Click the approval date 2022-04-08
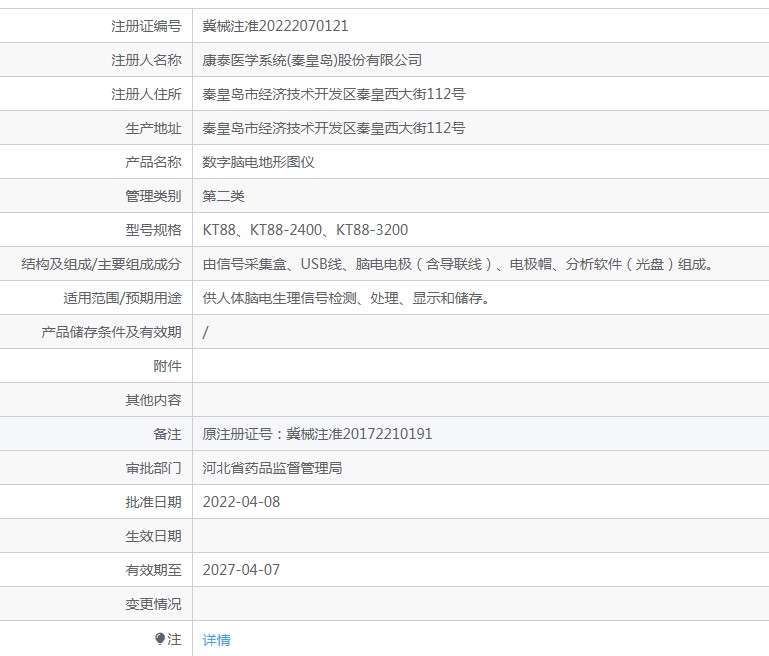The image size is (769, 656). click(241, 502)
